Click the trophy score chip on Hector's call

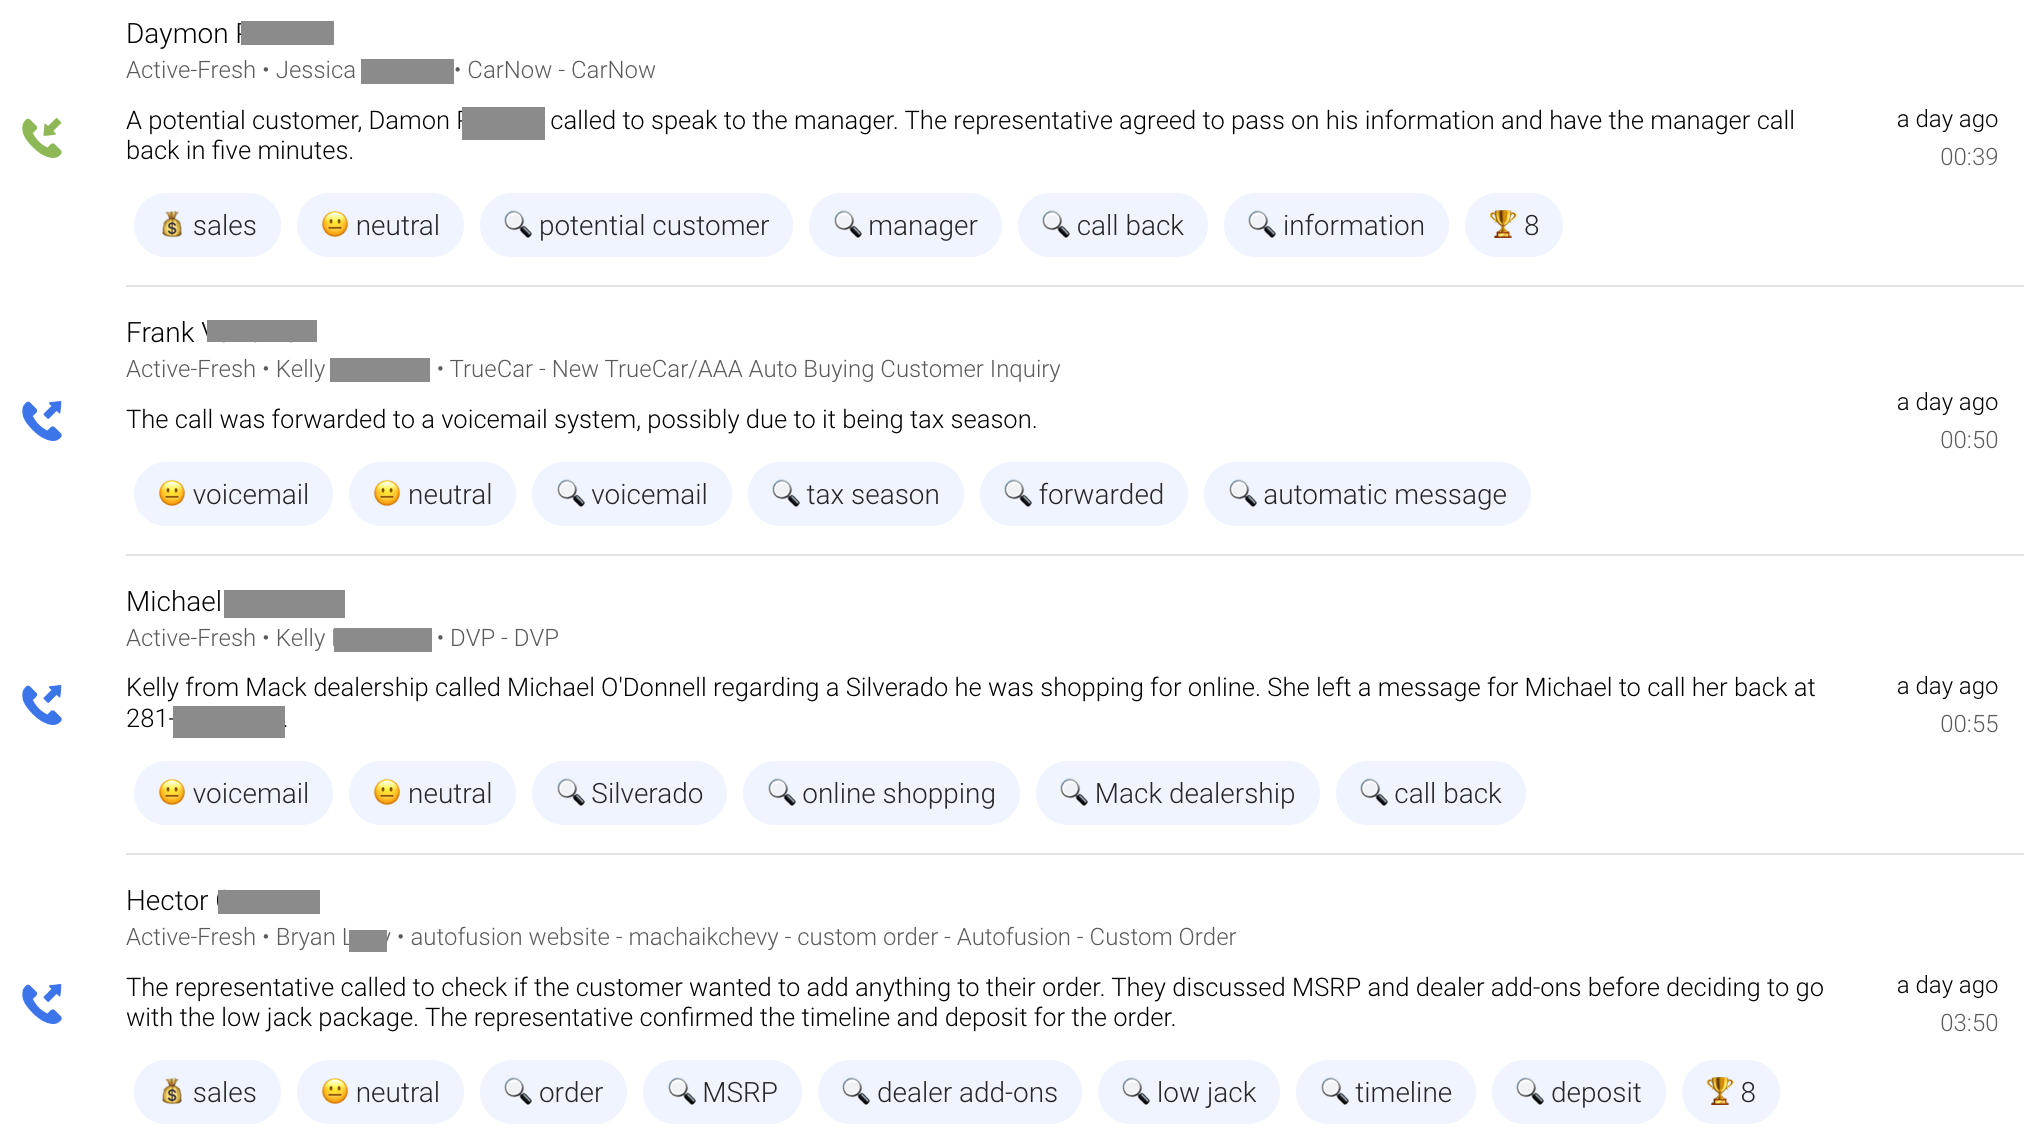1730,1092
